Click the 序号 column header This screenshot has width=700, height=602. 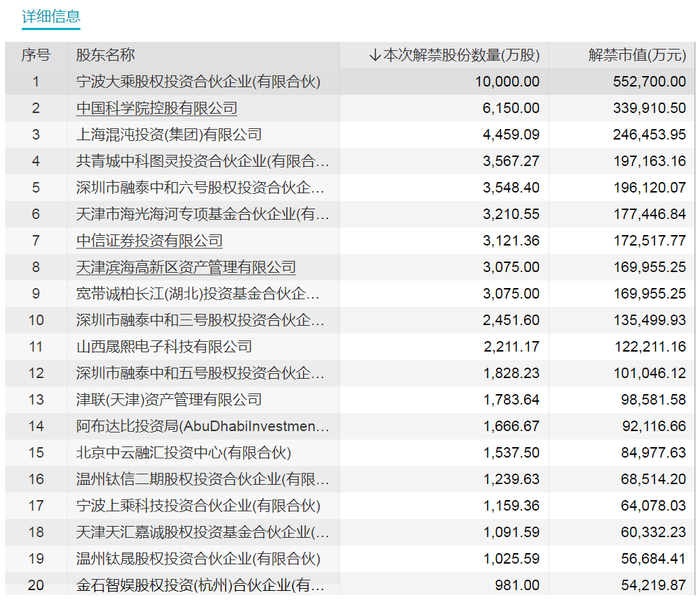pos(36,55)
